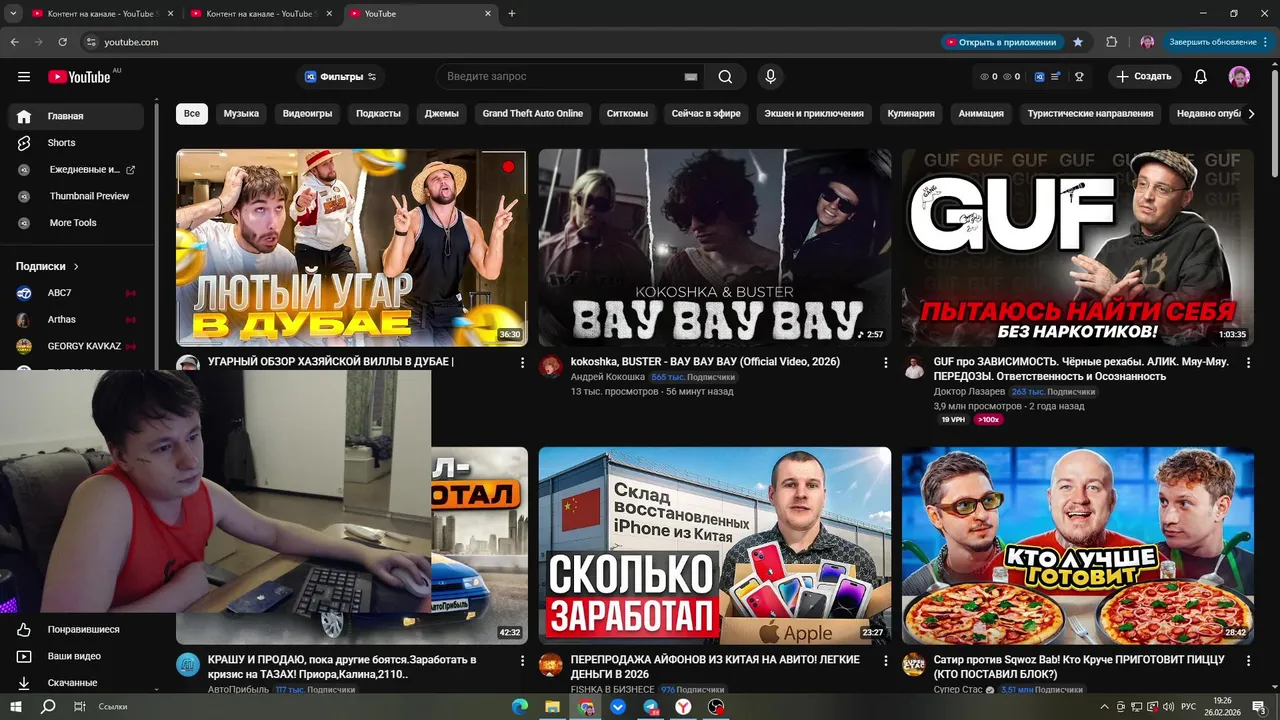1280x720 pixels.
Task: Open ABC7 subscription channel
Action: [x=76, y=293]
